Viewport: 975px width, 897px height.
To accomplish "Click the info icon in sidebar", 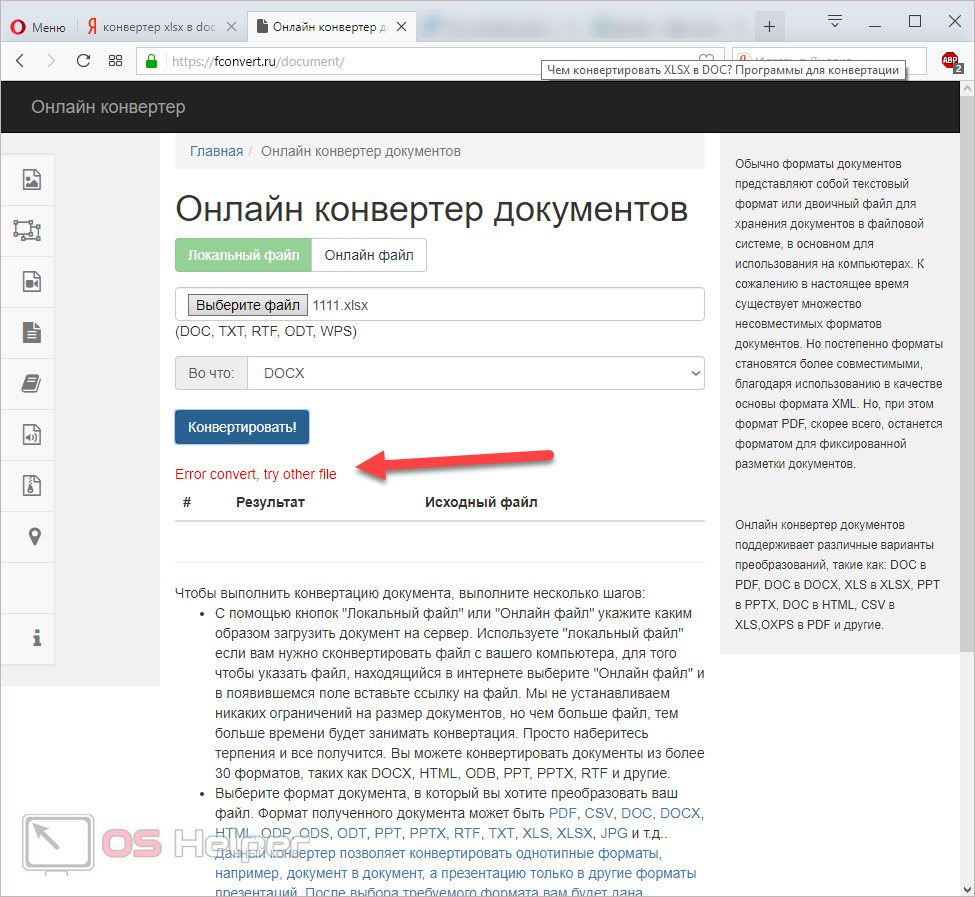I will (x=36, y=637).
